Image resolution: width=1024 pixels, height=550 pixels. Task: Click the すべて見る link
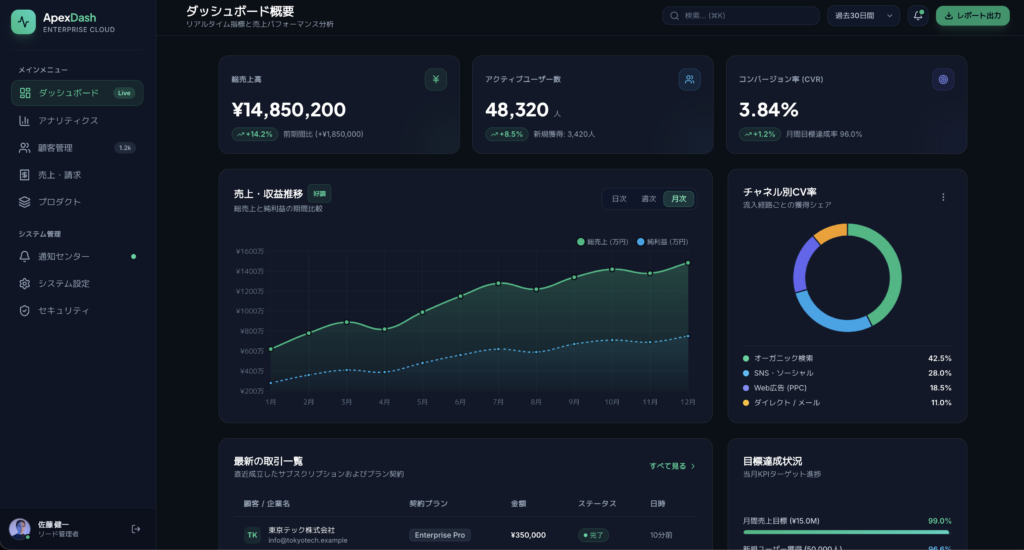tap(672, 466)
